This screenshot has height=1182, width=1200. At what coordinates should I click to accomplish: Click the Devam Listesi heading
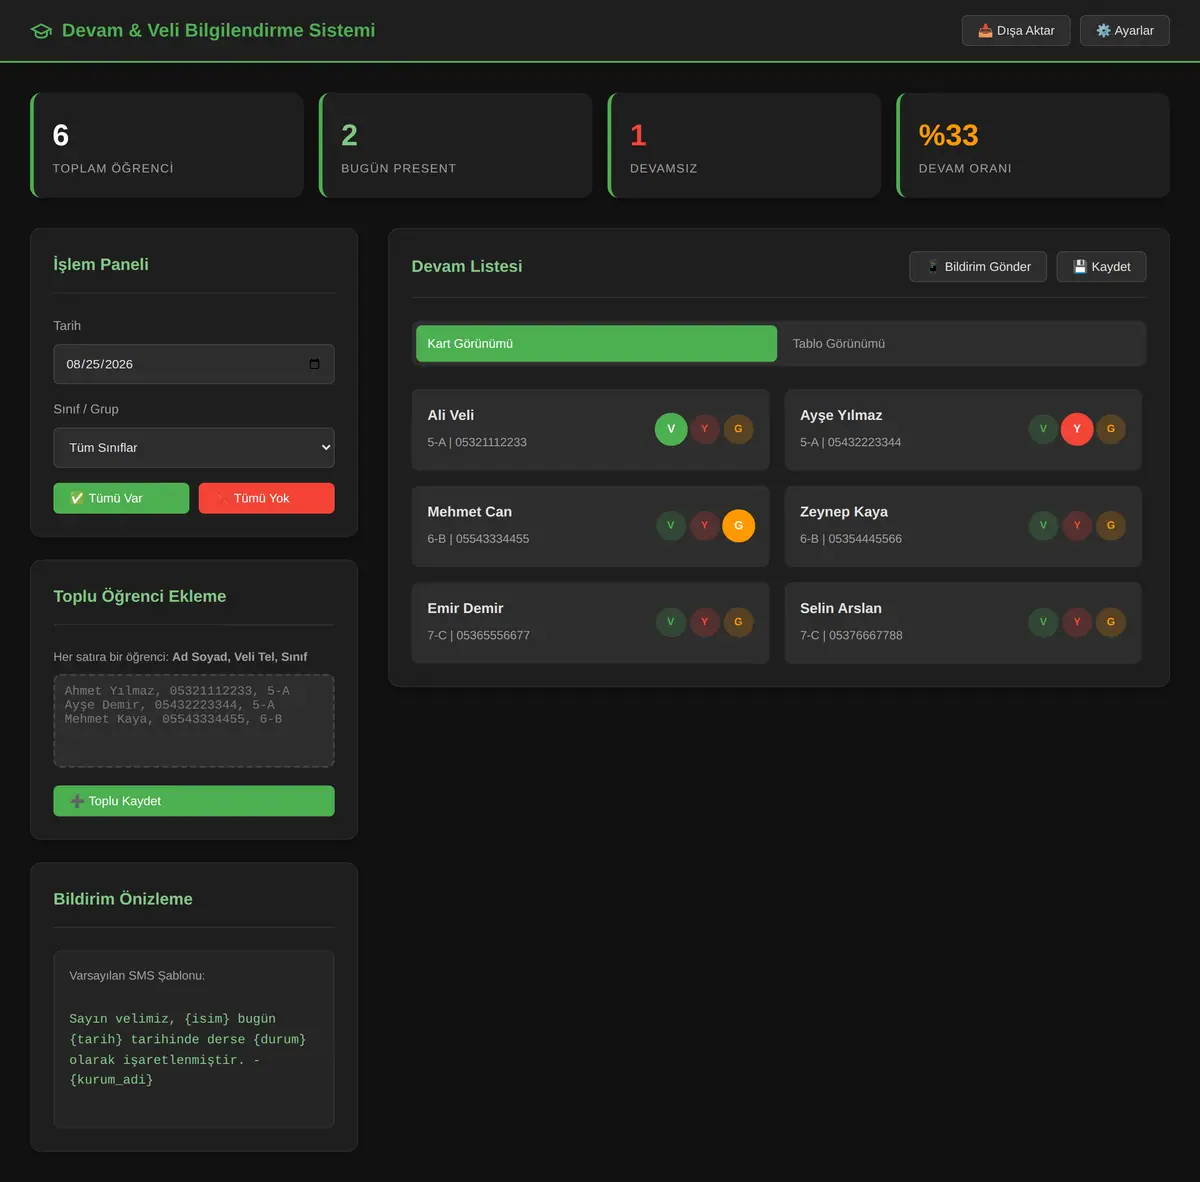[467, 266]
